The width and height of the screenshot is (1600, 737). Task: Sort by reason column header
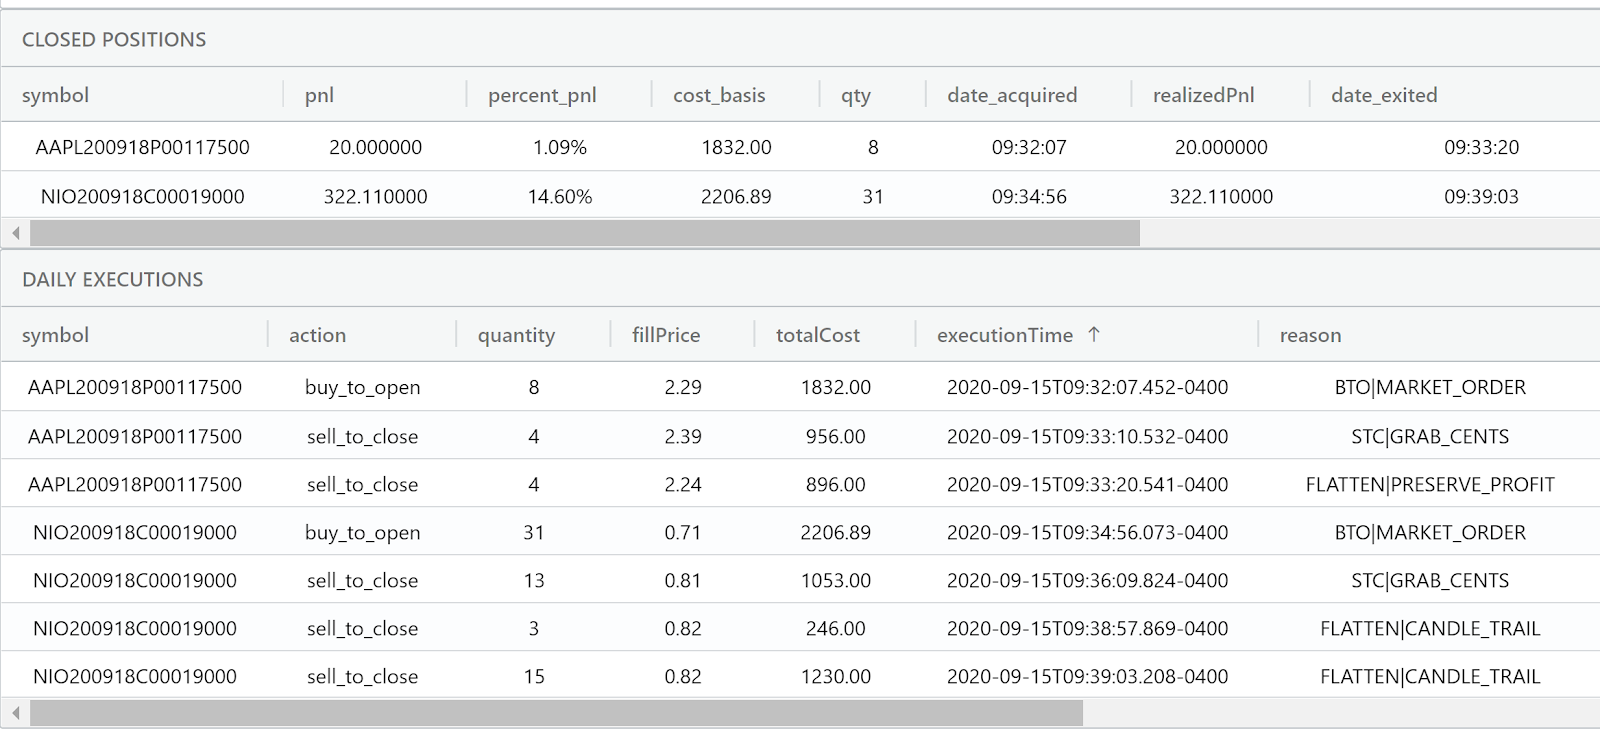[1311, 335]
